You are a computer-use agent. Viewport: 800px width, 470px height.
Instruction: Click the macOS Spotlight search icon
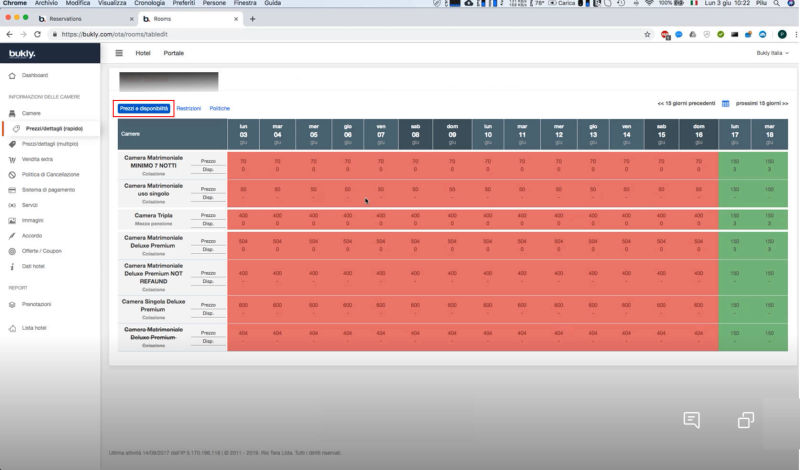pyautogui.click(x=776, y=3)
